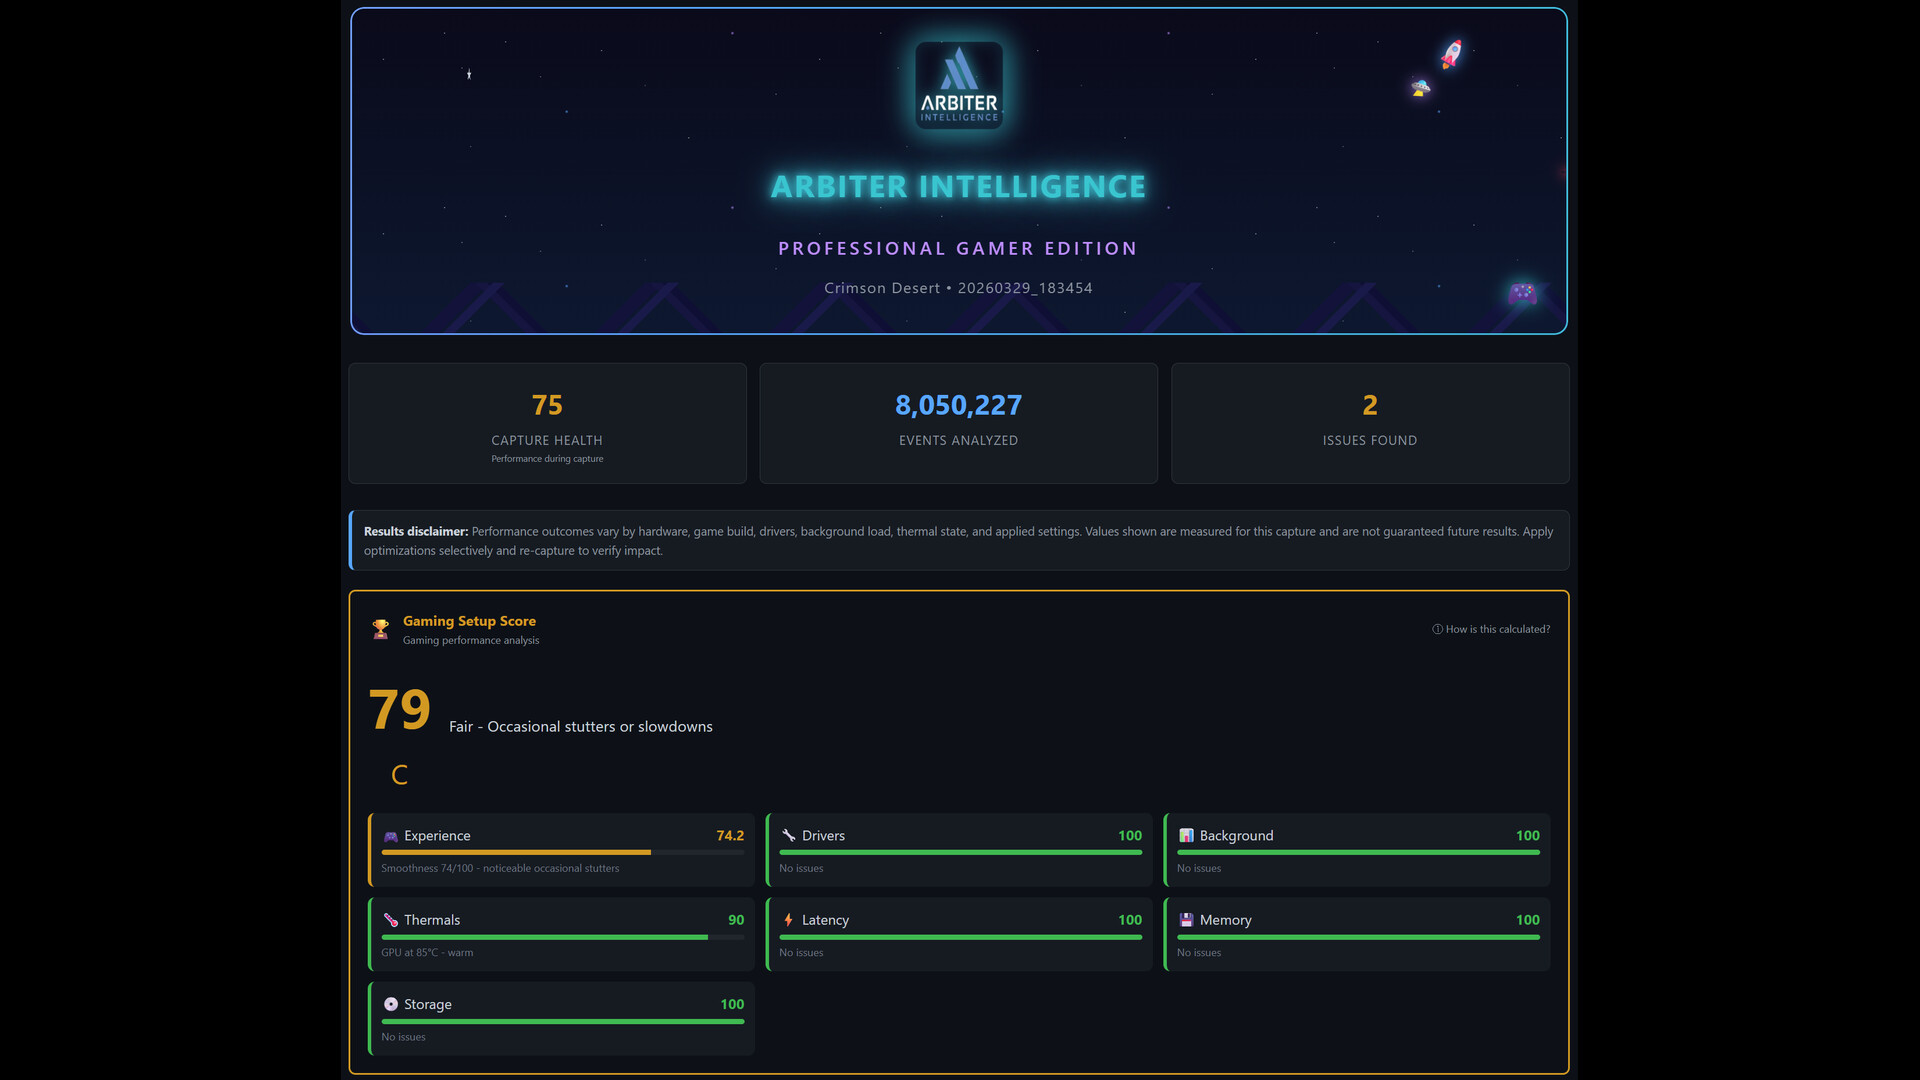The image size is (1920, 1080).
Task: Click 'Smoothness 74/100 - noticeable occasional stutters' note
Action: click(x=500, y=869)
